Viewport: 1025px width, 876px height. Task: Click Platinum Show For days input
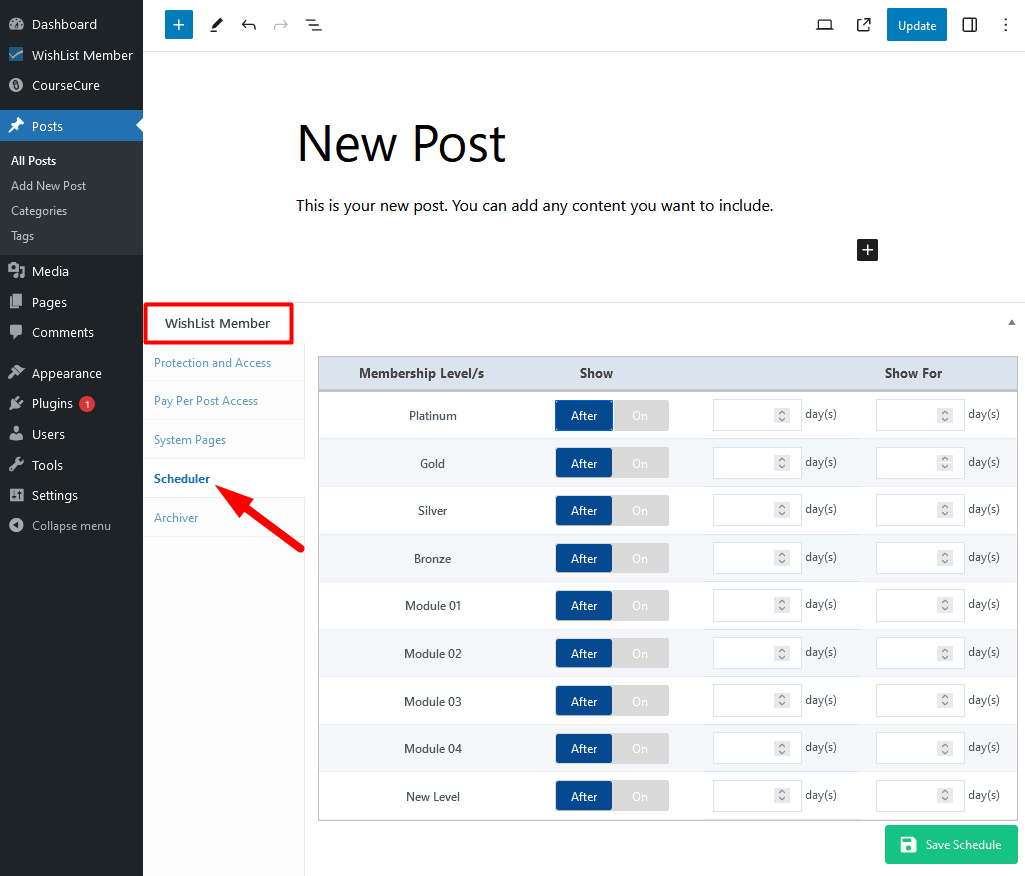(x=920, y=415)
